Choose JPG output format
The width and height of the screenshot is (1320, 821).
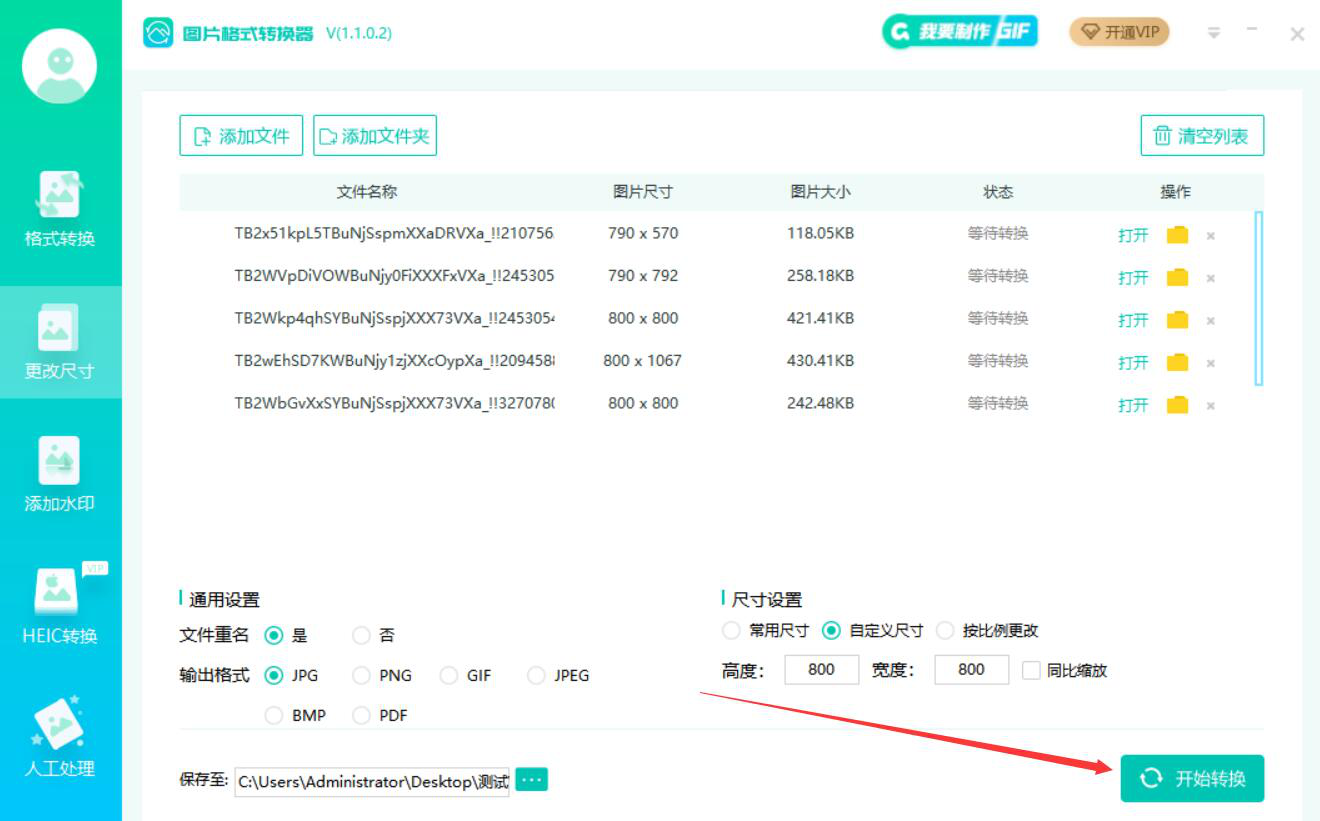pyautogui.click(x=274, y=675)
